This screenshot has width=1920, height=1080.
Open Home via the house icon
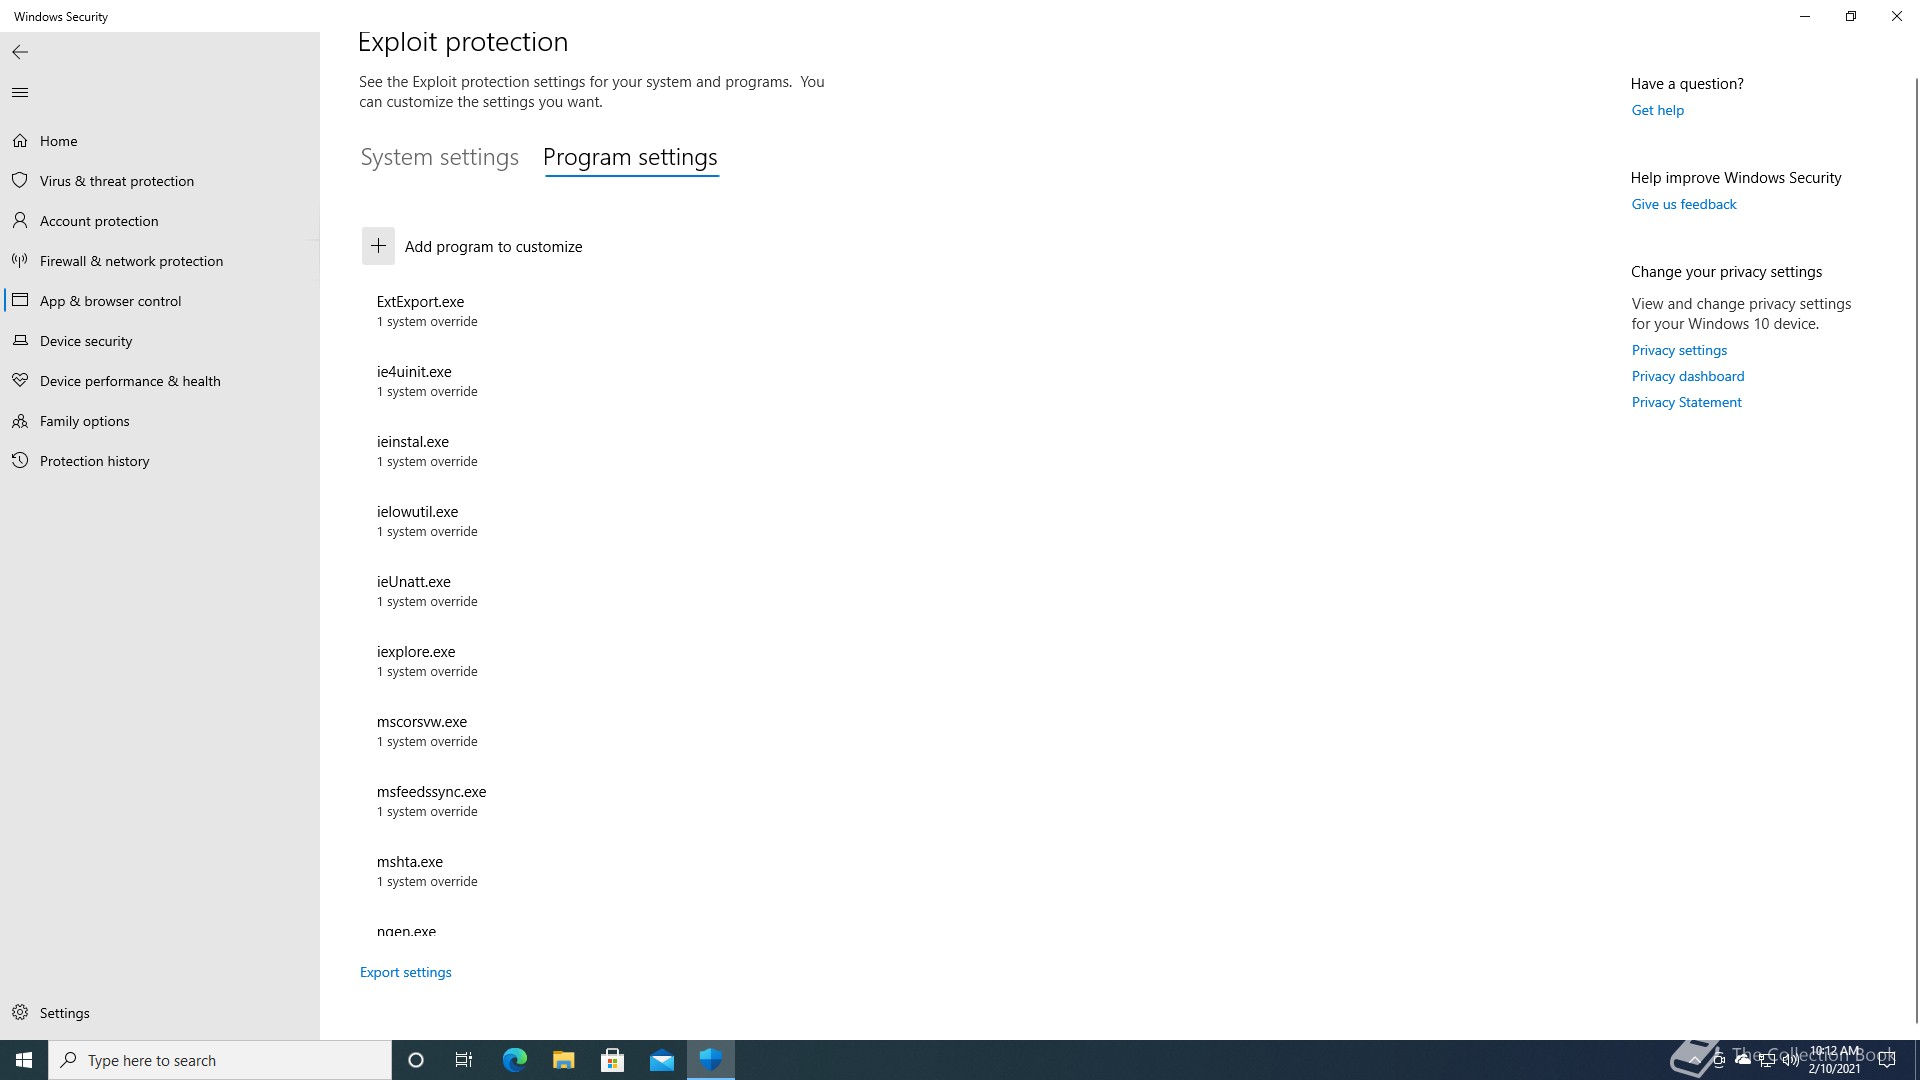coord(20,141)
